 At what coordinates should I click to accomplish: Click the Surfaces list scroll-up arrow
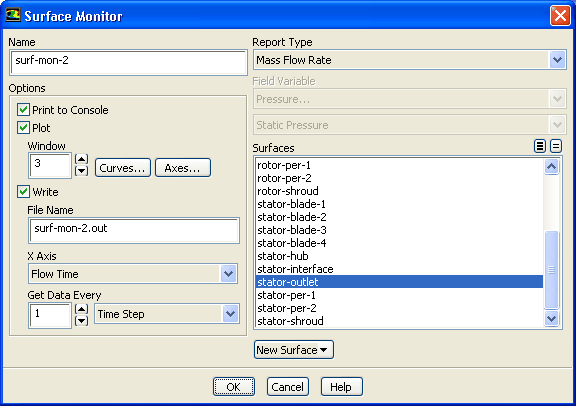click(551, 166)
